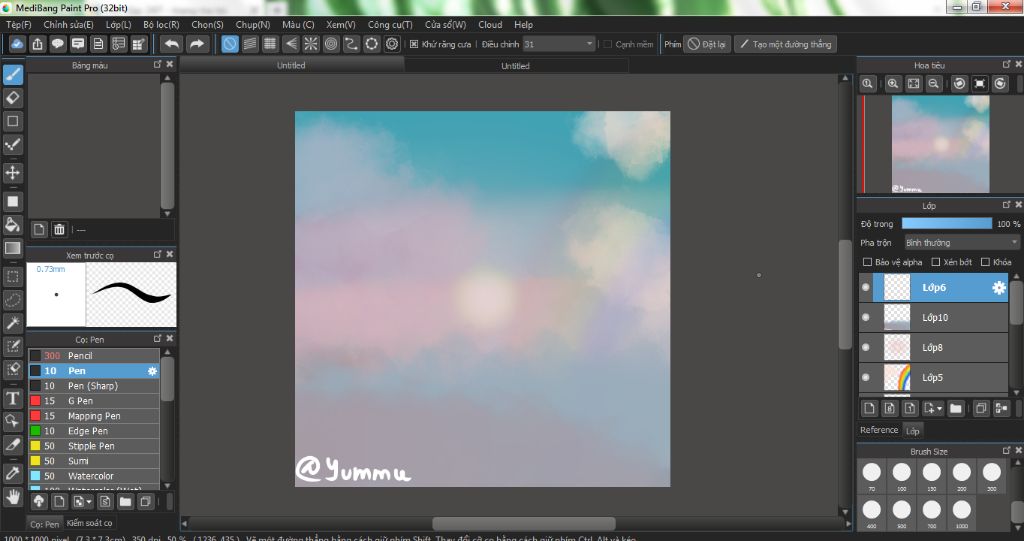The width and height of the screenshot is (1024, 541).
Task: Switch to Kiểm soát cọ tab
Action: 89,523
